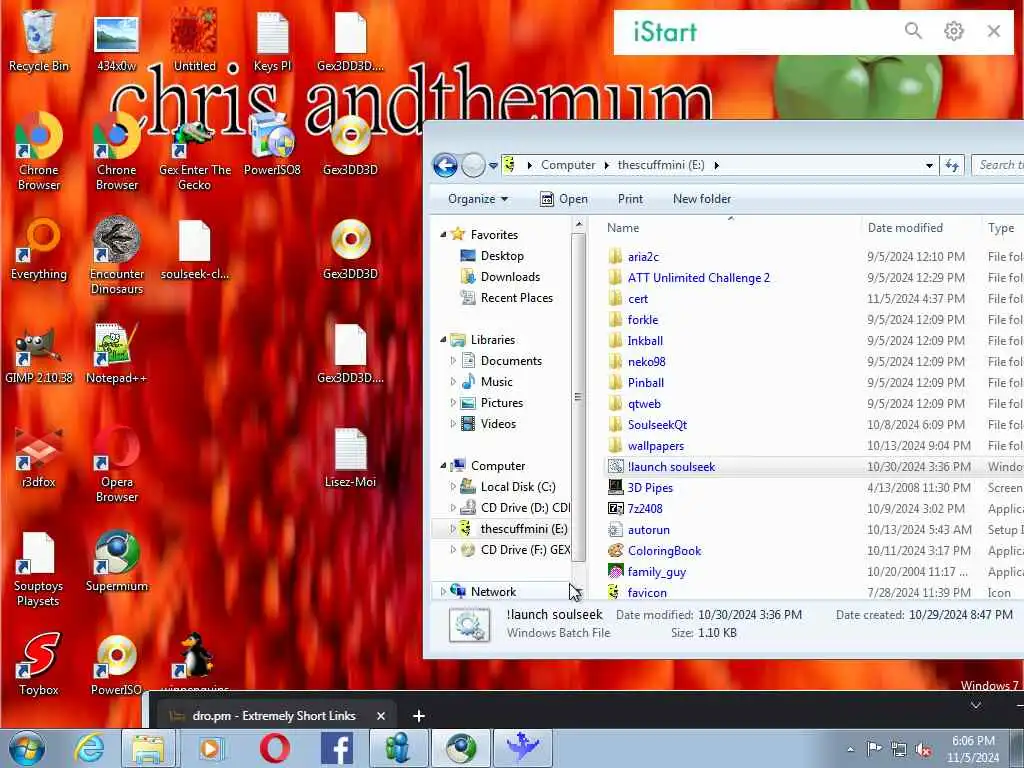
Task: Click the Explorer search field
Action: click(x=998, y=165)
